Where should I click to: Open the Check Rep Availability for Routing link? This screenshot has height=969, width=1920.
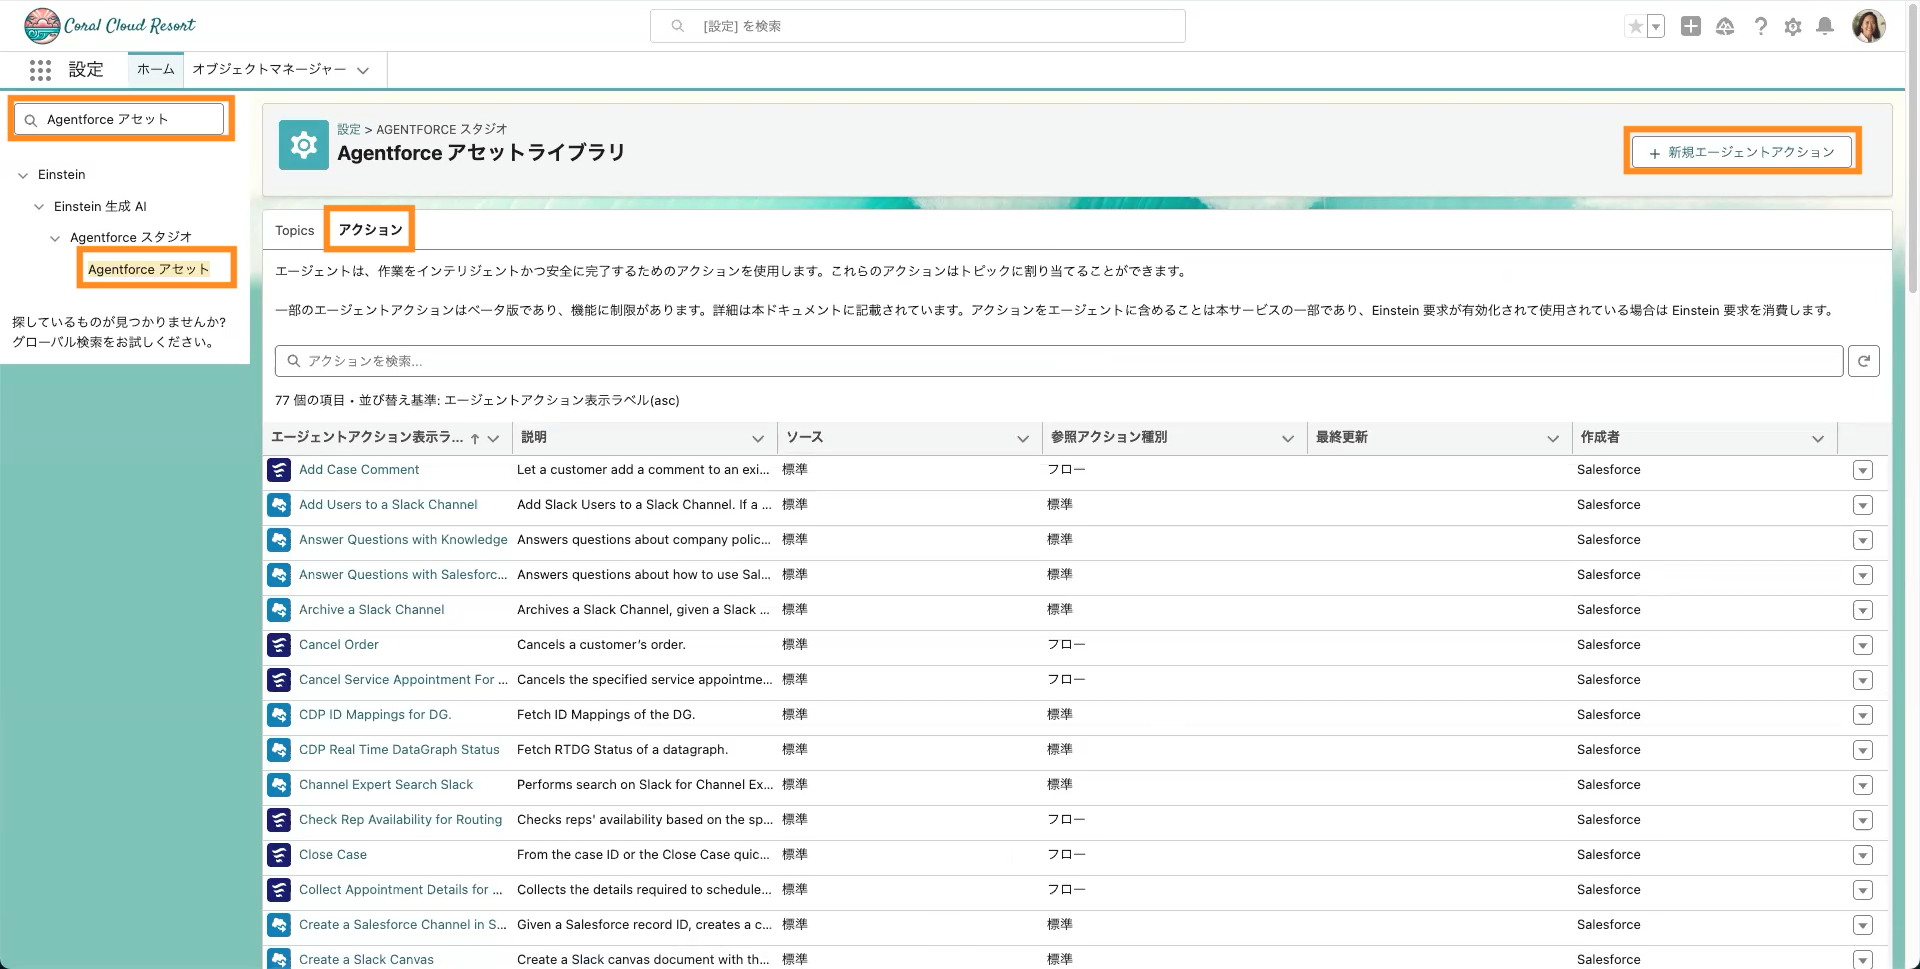(400, 820)
